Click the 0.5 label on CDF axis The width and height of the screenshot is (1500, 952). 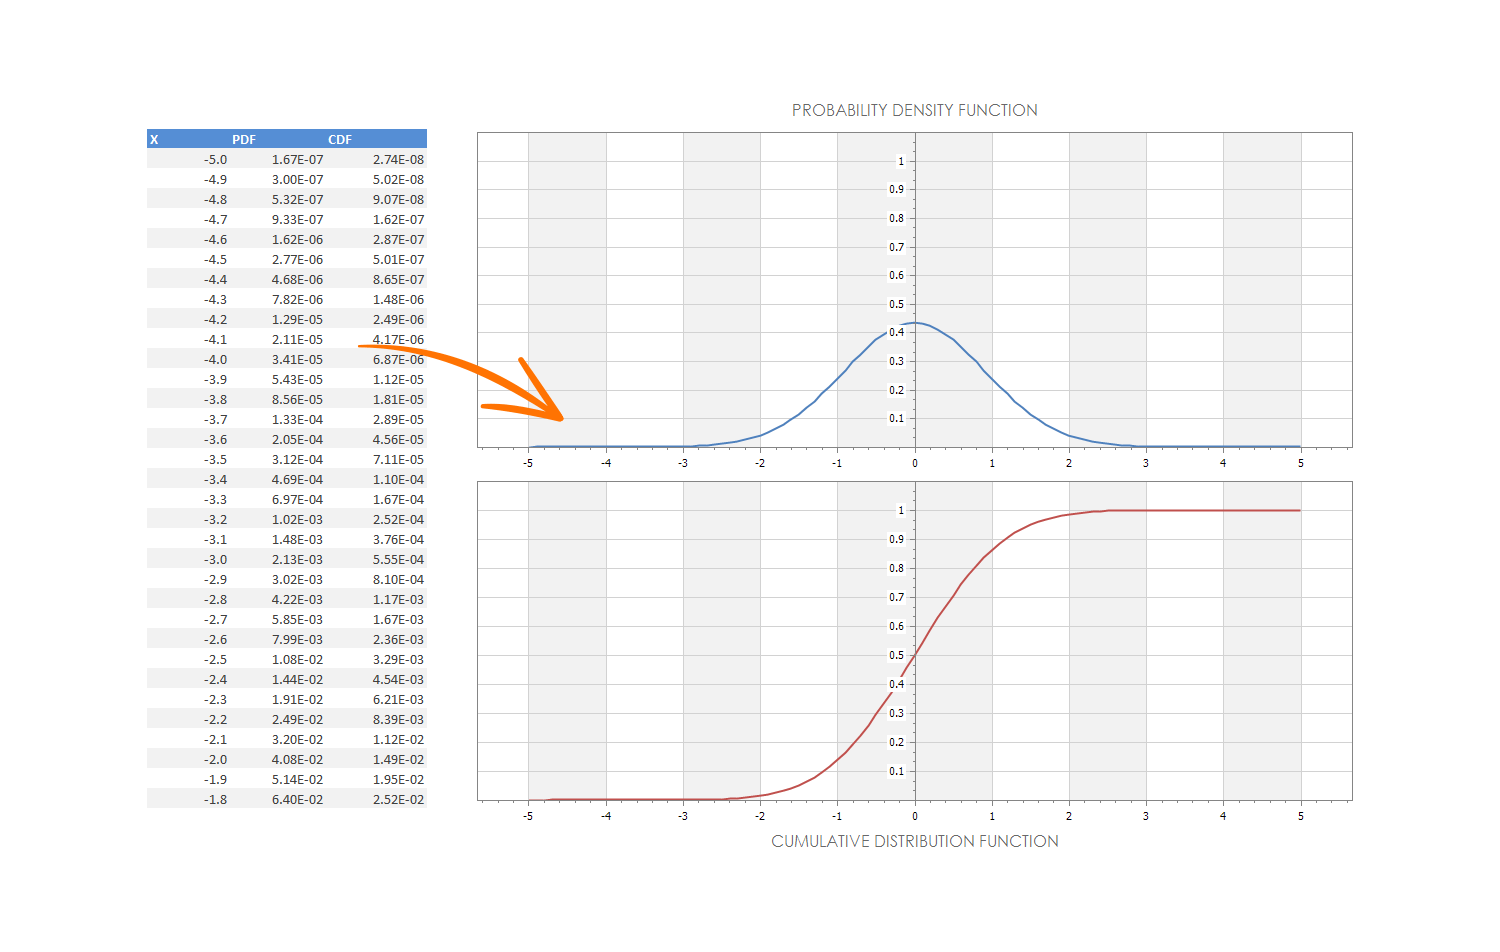896,656
